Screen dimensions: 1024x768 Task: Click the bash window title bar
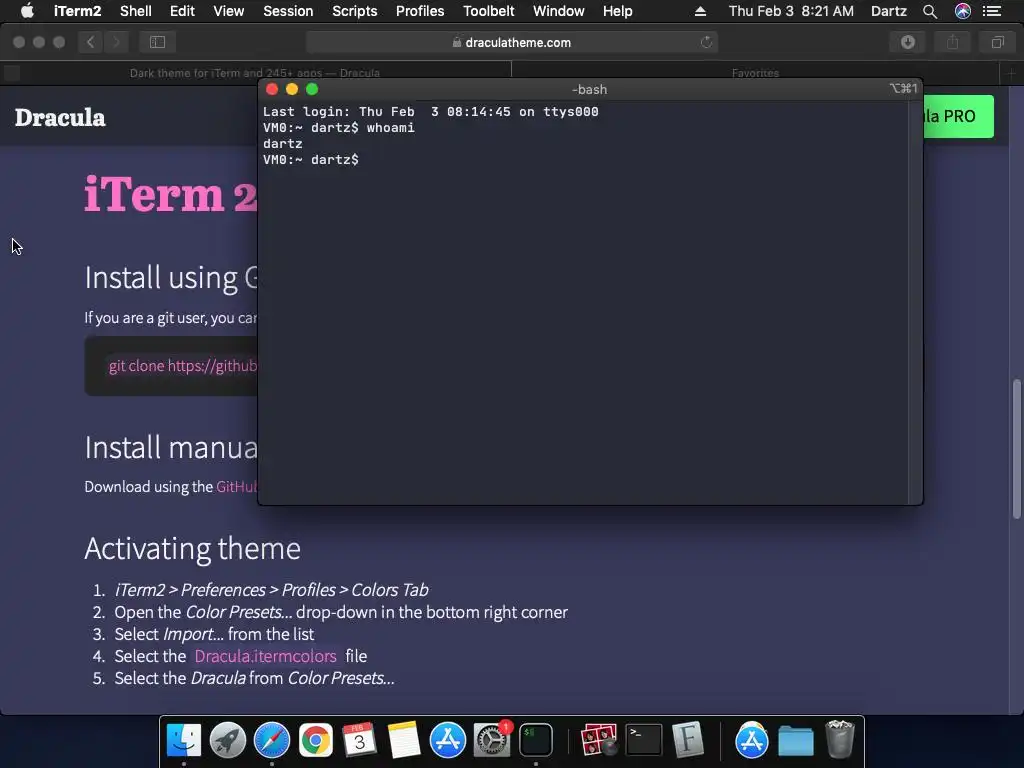(590, 89)
